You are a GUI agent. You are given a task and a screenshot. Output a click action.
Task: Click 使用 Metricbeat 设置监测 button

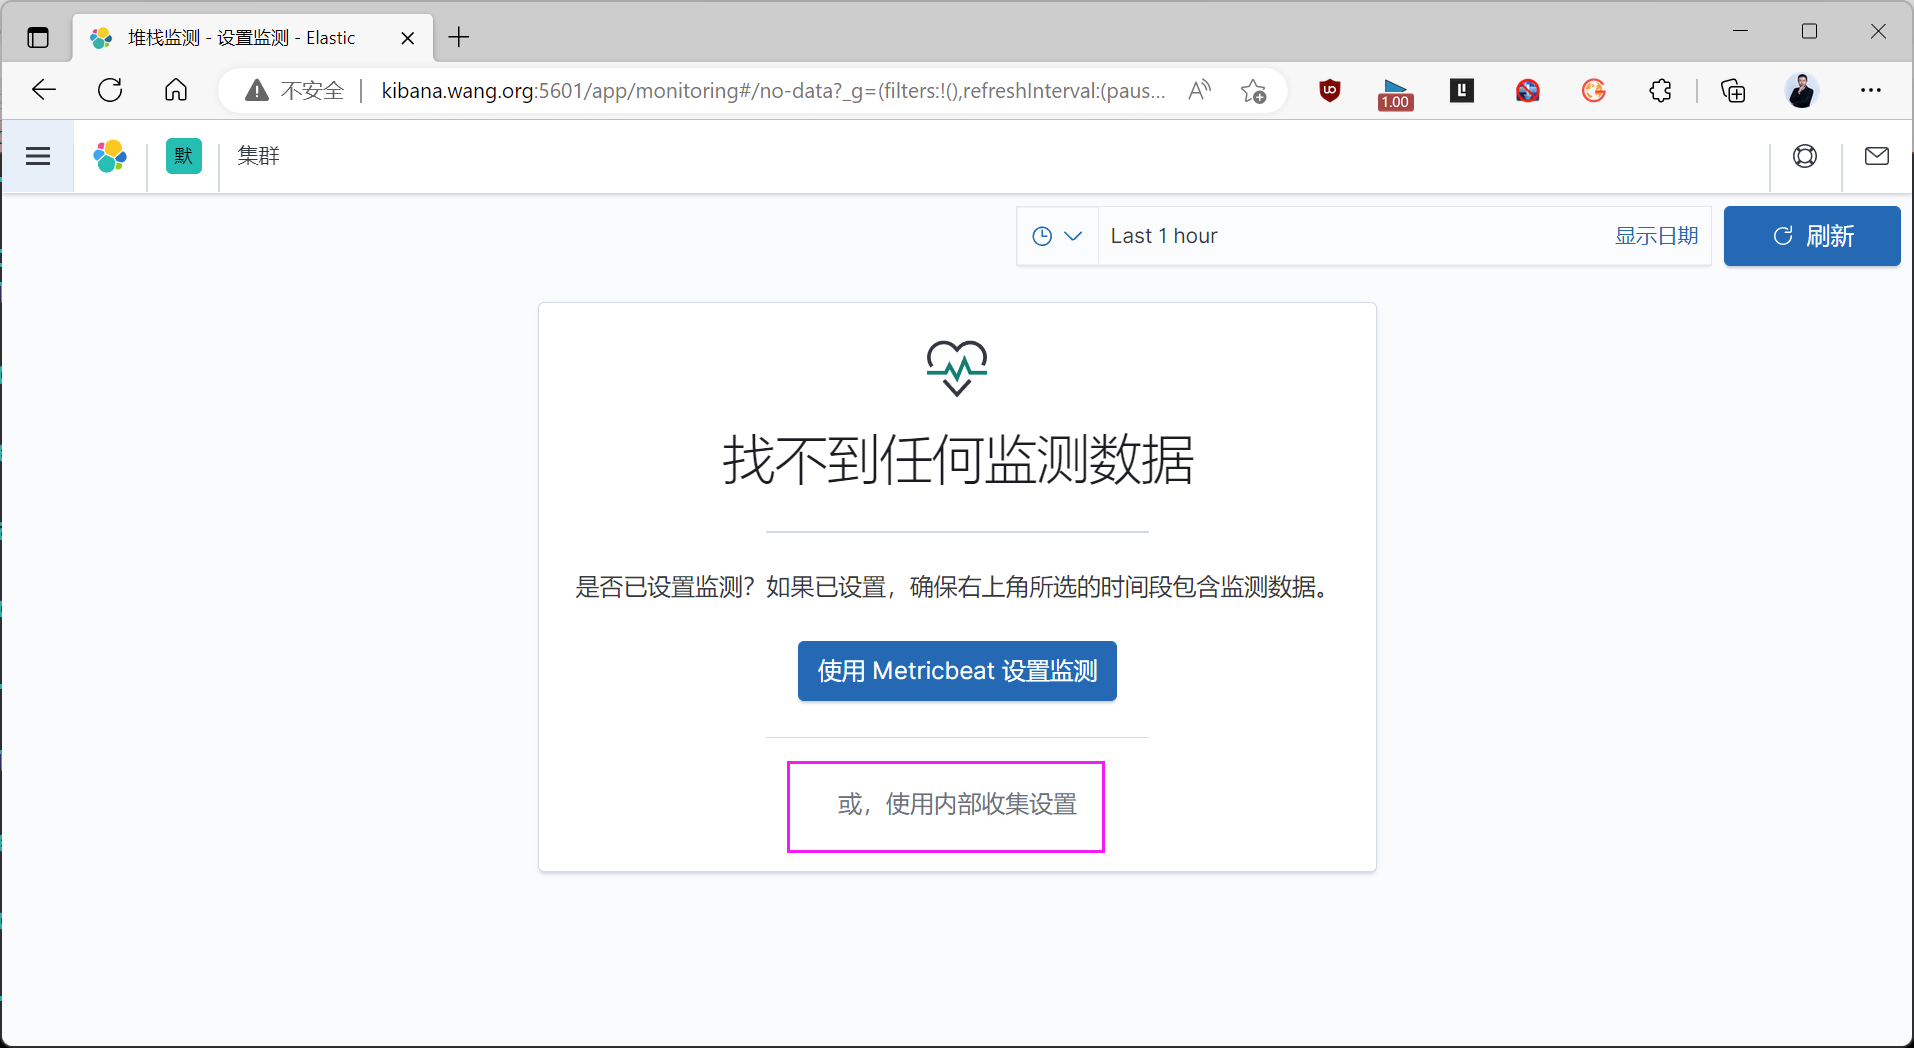pyautogui.click(x=957, y=671)
